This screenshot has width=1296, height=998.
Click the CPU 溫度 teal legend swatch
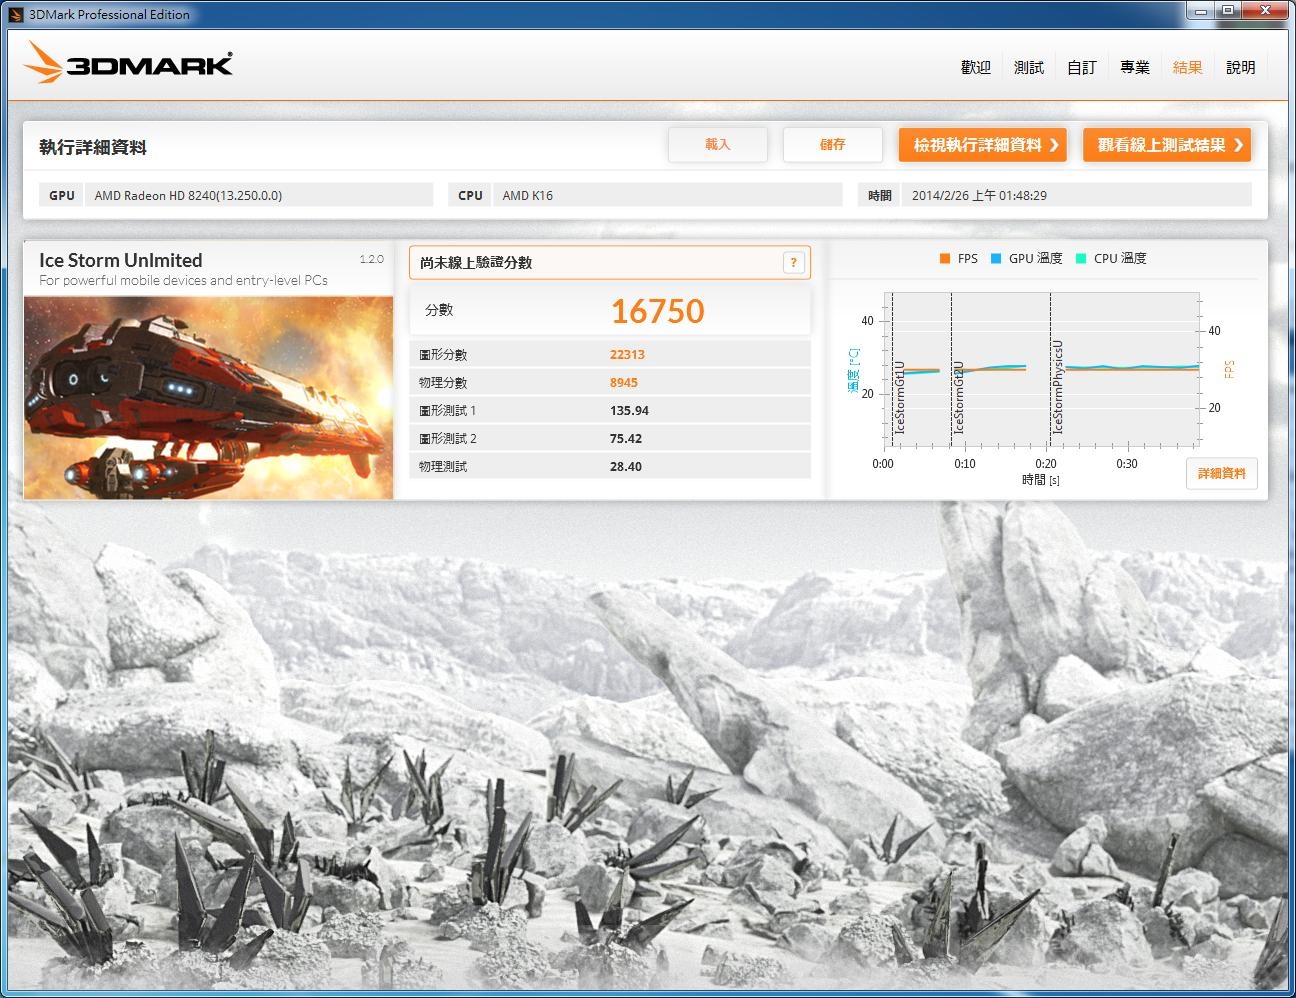click(1081, 258)
